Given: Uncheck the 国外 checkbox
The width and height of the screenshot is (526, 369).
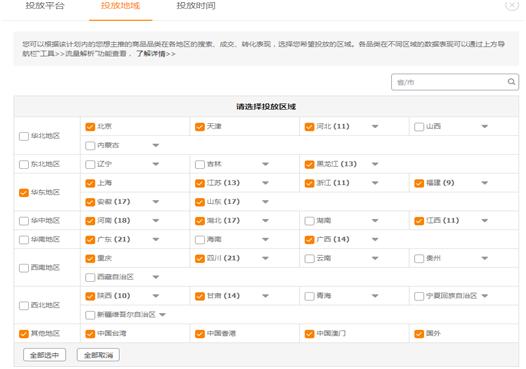Looking at the screenshot, I should point(419,334).
